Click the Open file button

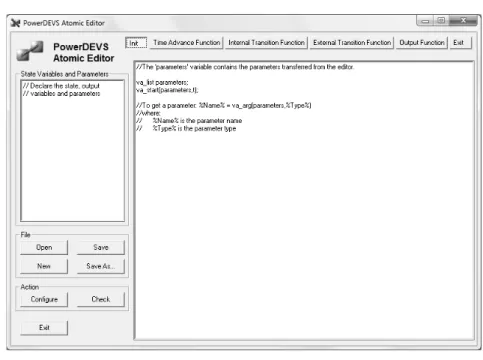click(x=44, y=247)
